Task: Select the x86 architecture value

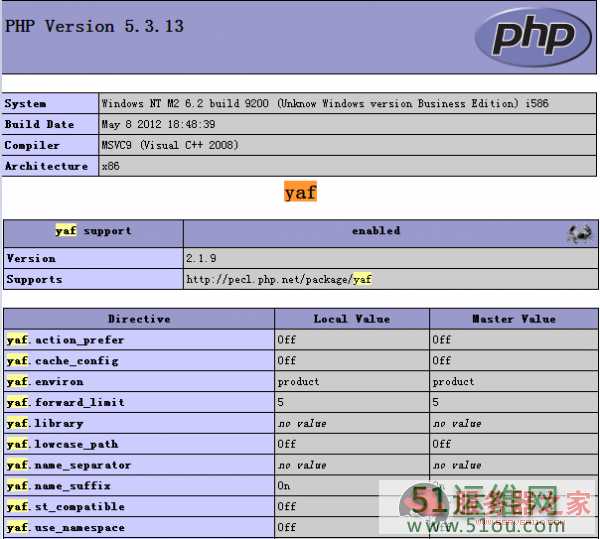Action: (x=347, y=166)
